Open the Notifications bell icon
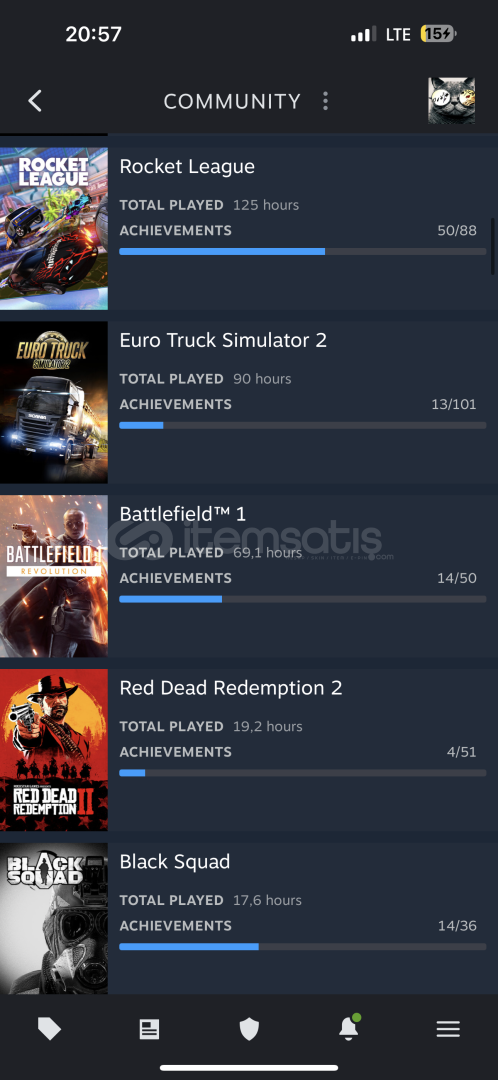This screenshot has height=1080, width=498. point(349,1028)
